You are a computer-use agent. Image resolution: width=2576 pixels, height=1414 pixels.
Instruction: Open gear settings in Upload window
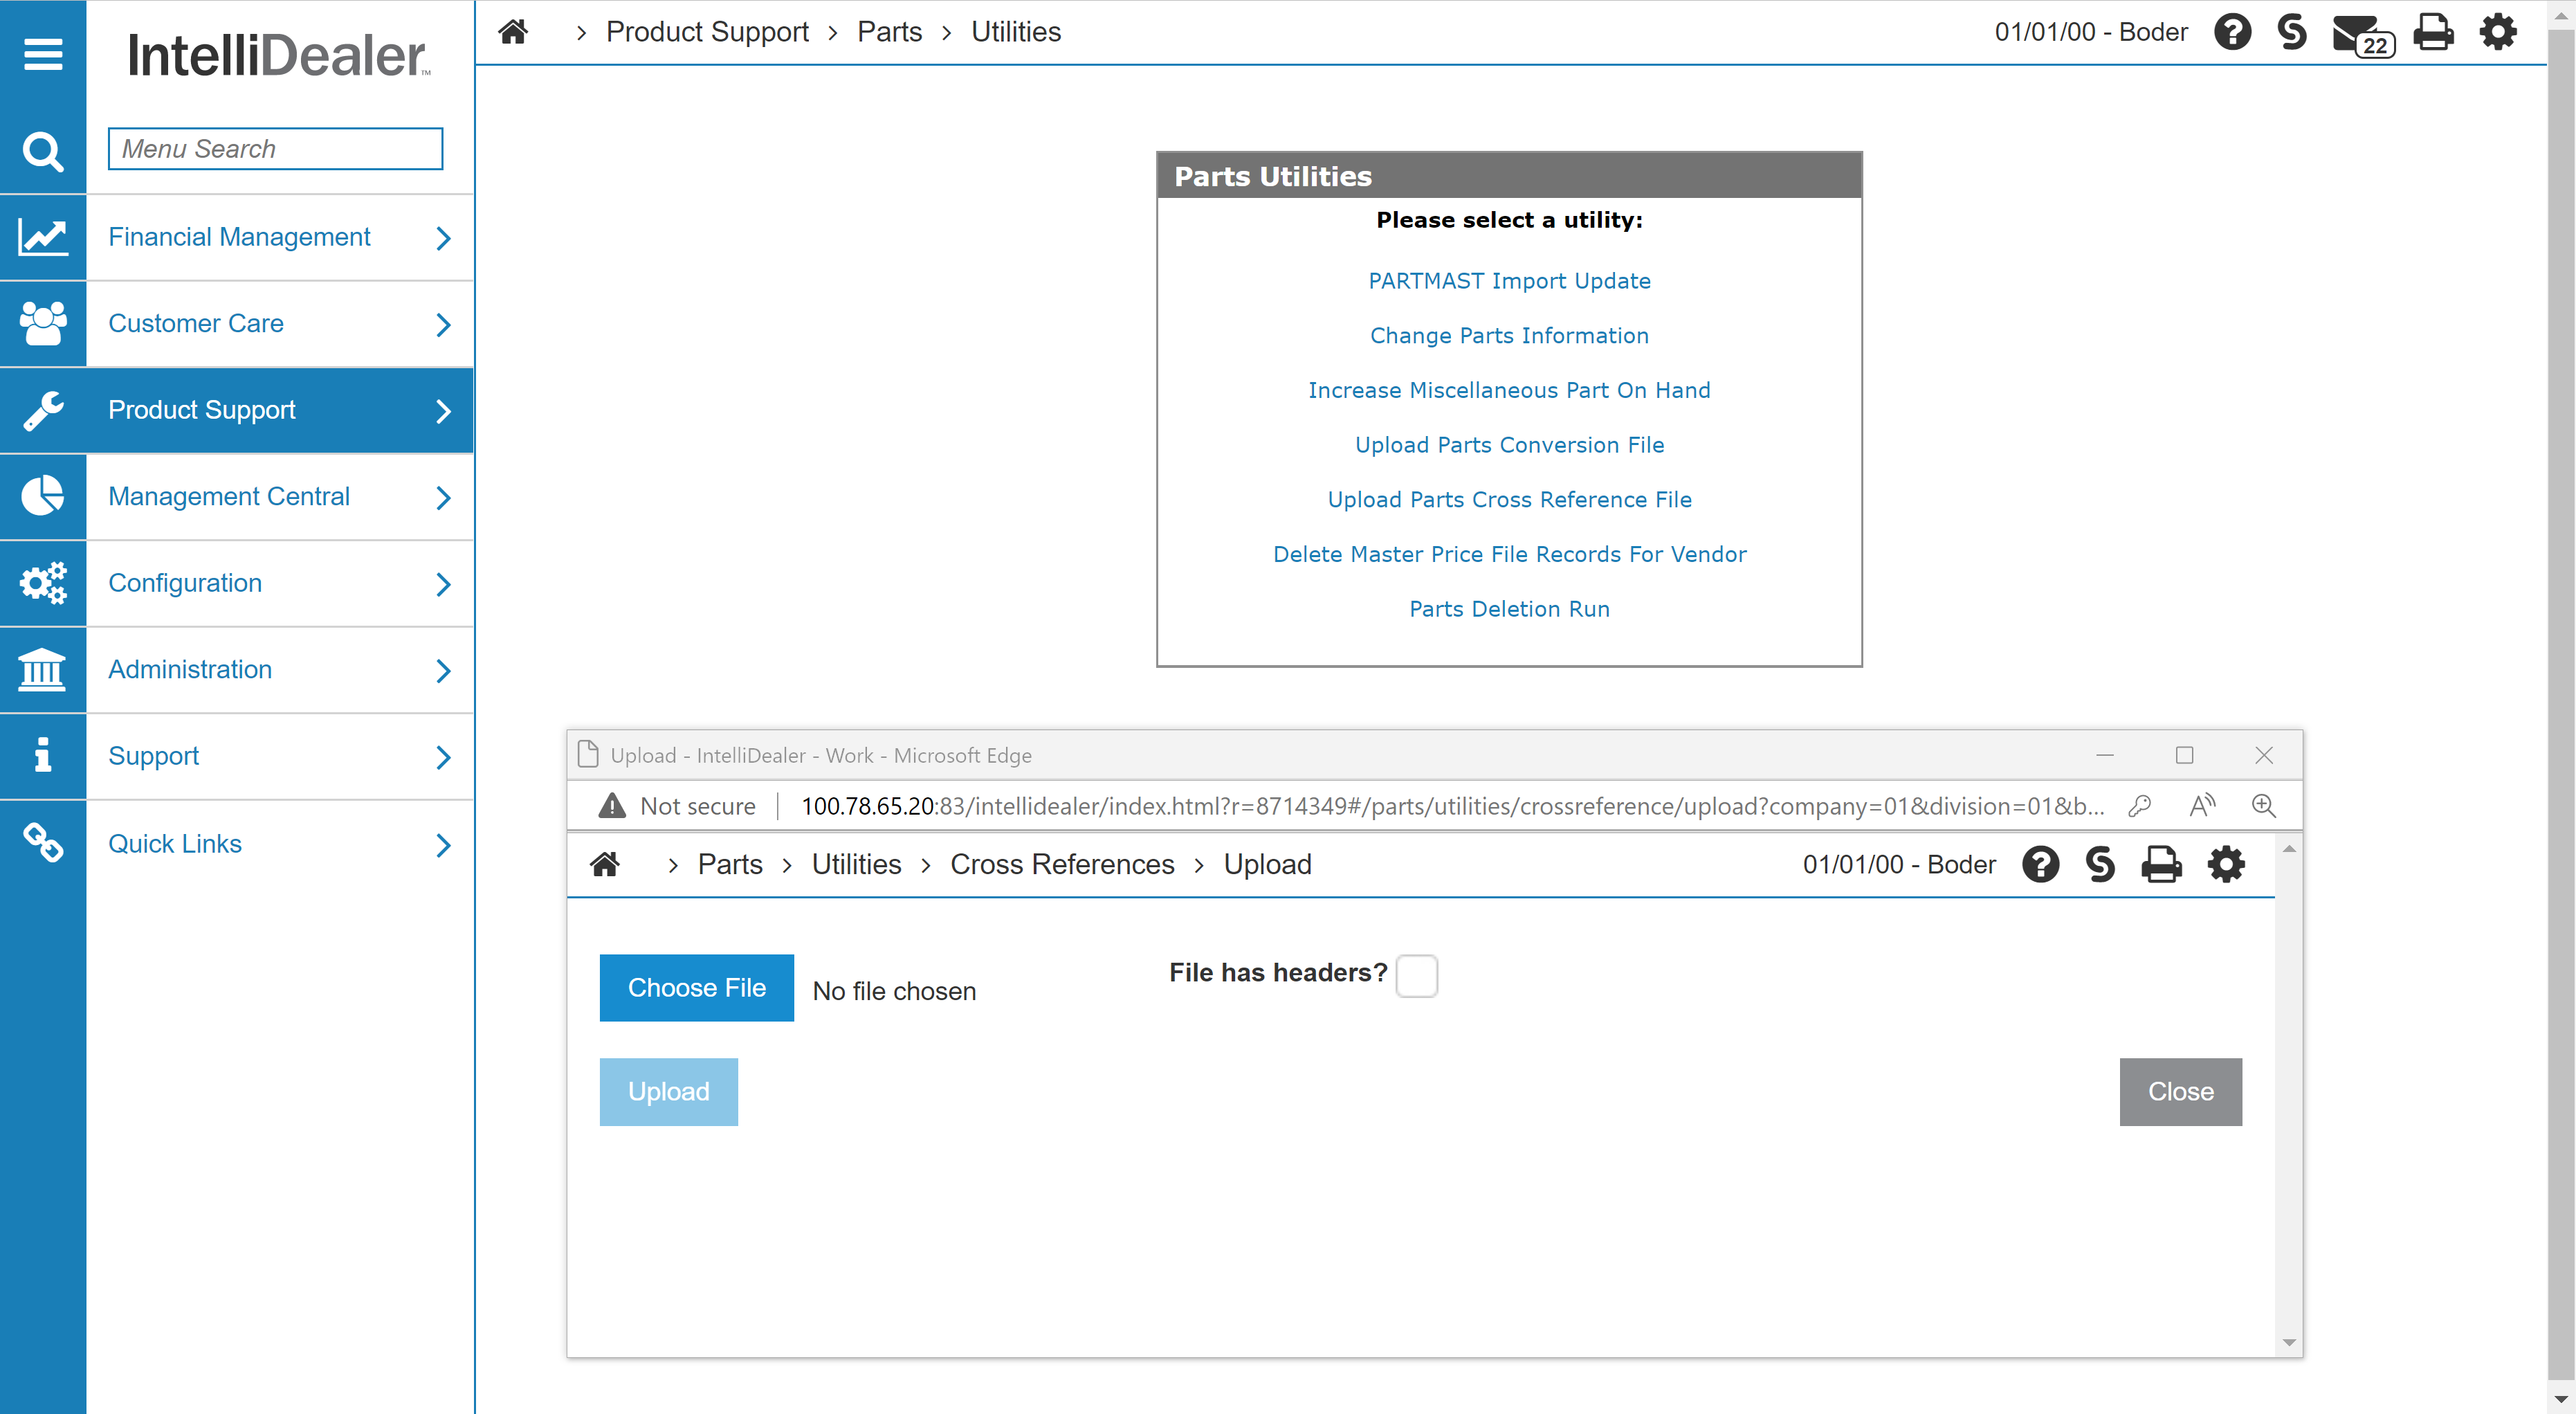2226,864
